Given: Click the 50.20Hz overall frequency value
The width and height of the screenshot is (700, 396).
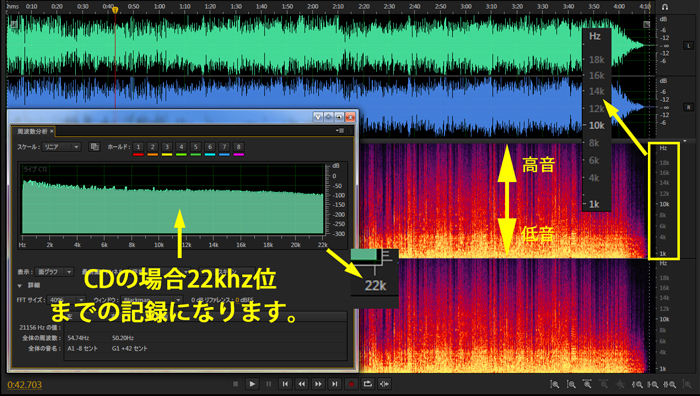Looking at the screenshot, I should [123, 338].
